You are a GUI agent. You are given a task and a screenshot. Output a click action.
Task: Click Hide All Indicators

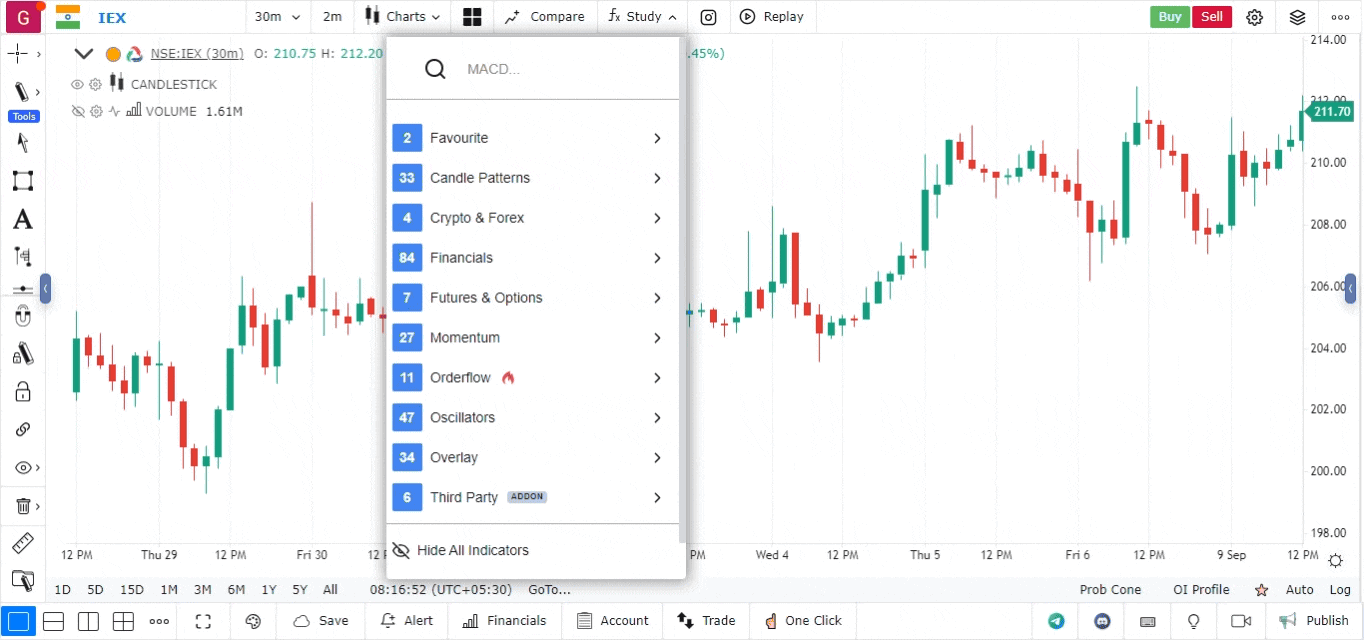point(472,550)
